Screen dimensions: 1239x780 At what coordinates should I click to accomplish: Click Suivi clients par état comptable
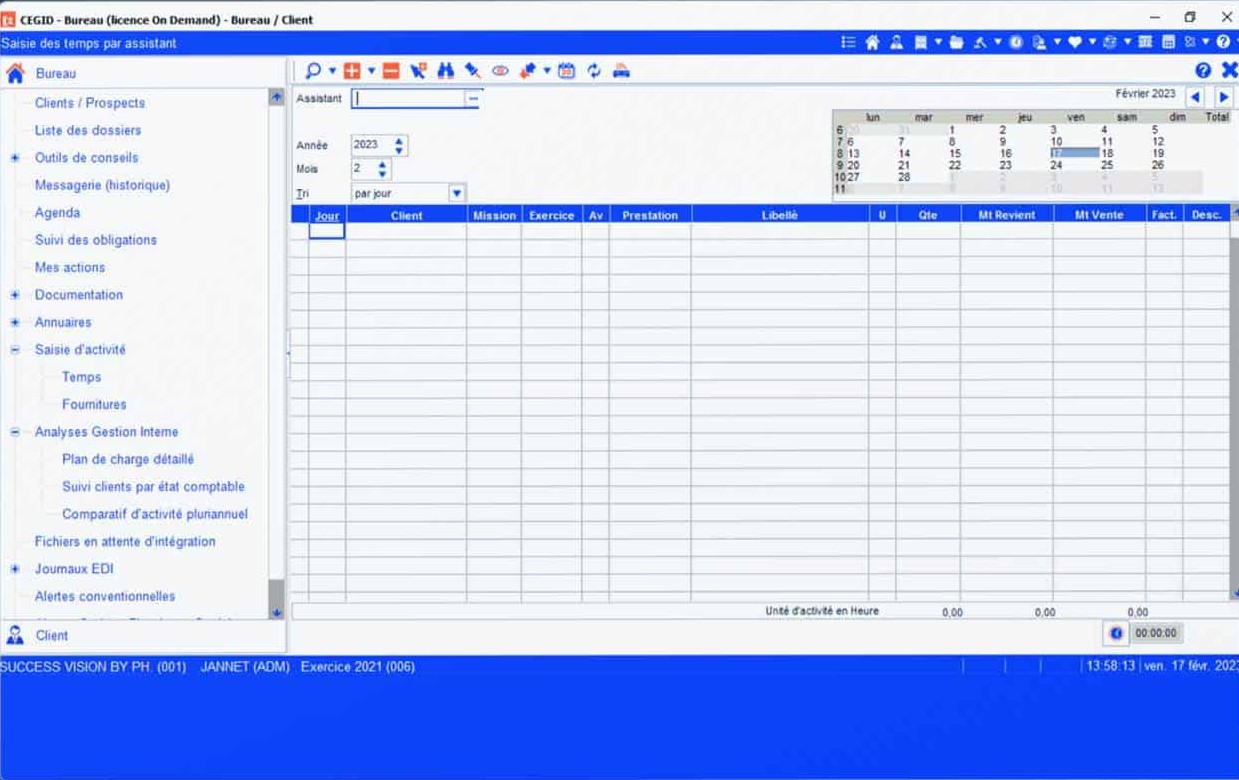click(152, 486)
